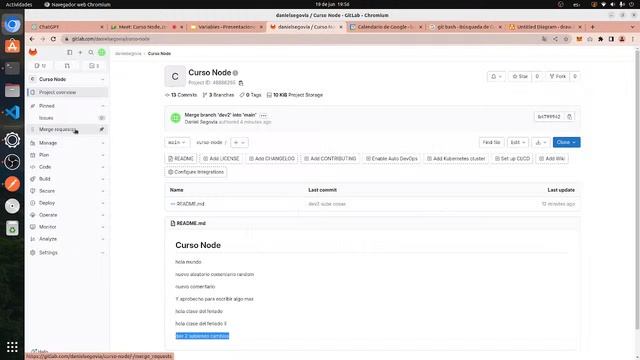
Task: Click the Find file button
Action: pos(491,142)
